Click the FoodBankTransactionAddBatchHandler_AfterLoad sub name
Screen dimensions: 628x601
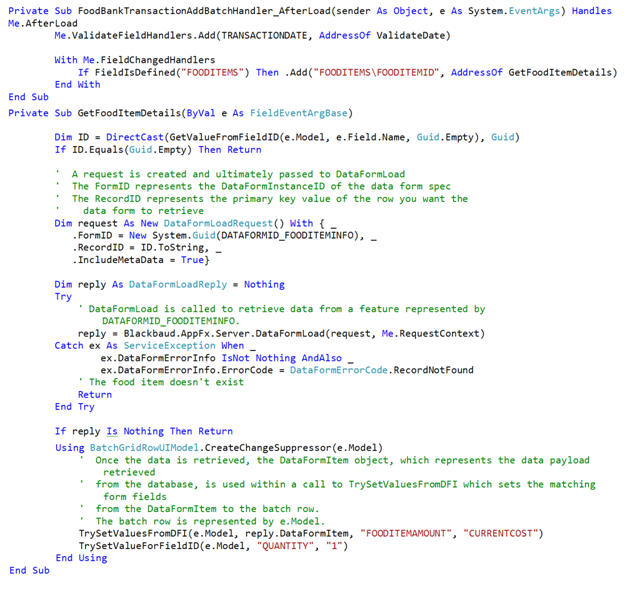pos(204,11)
